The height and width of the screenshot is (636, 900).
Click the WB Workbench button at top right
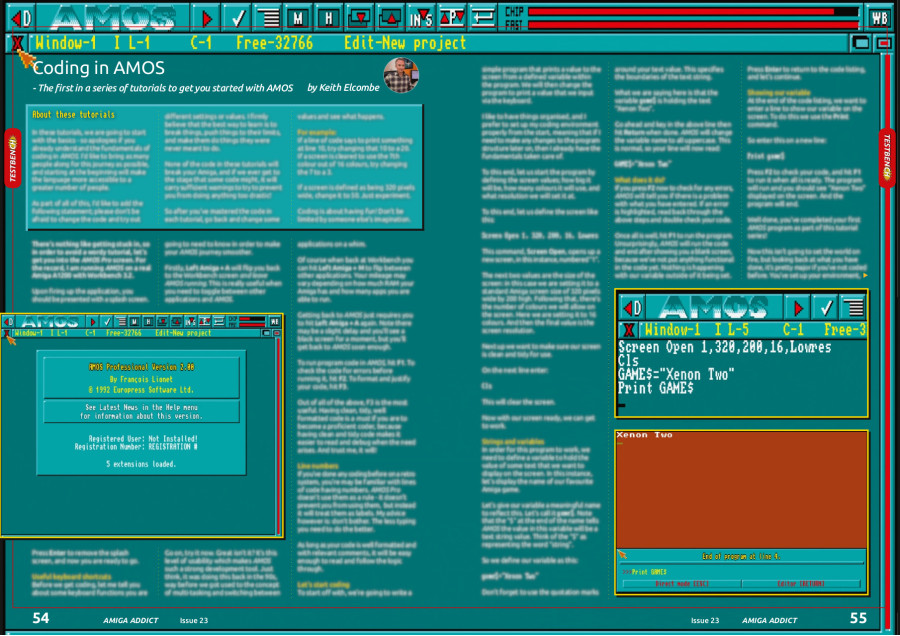tap(879, 18)
